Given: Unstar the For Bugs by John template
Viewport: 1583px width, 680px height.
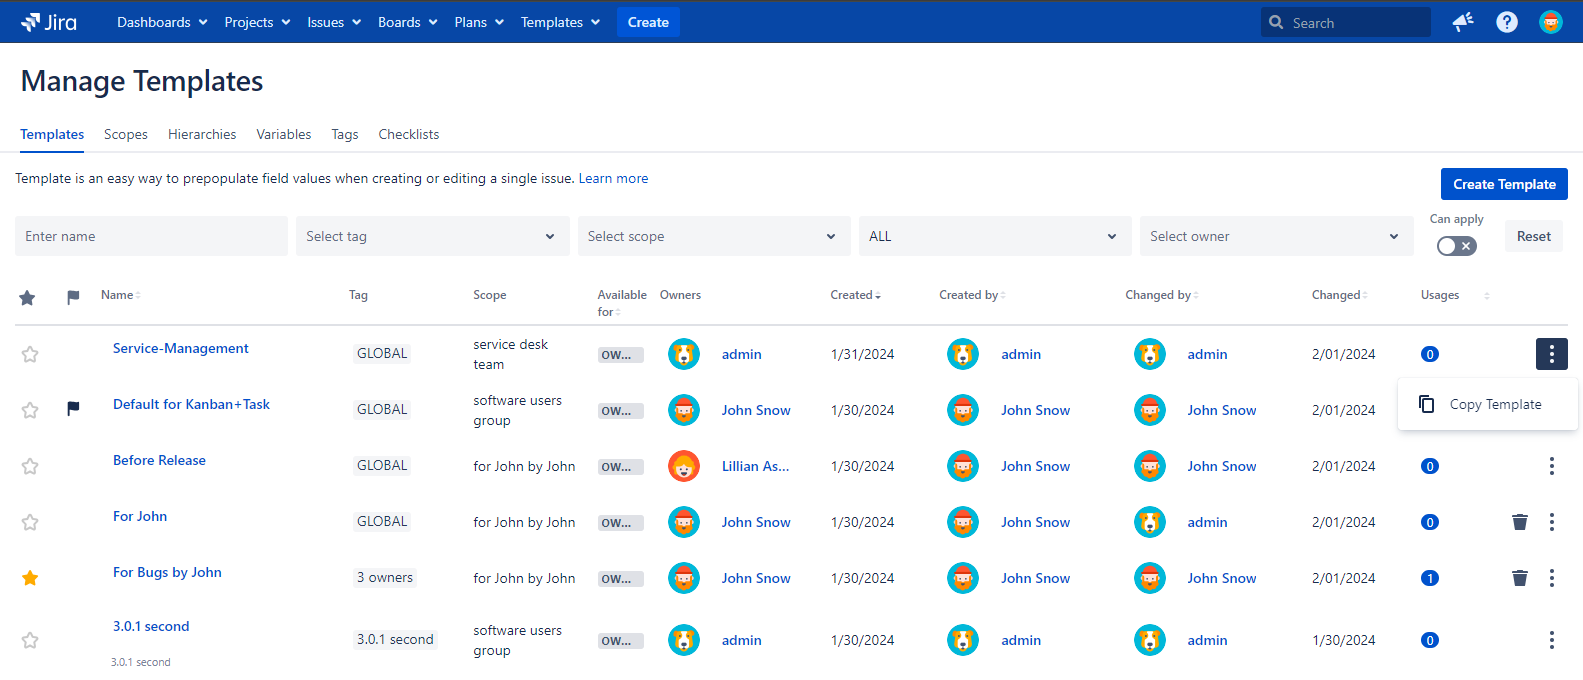Looking at the screenshot, I should click(x=30, y=578).
